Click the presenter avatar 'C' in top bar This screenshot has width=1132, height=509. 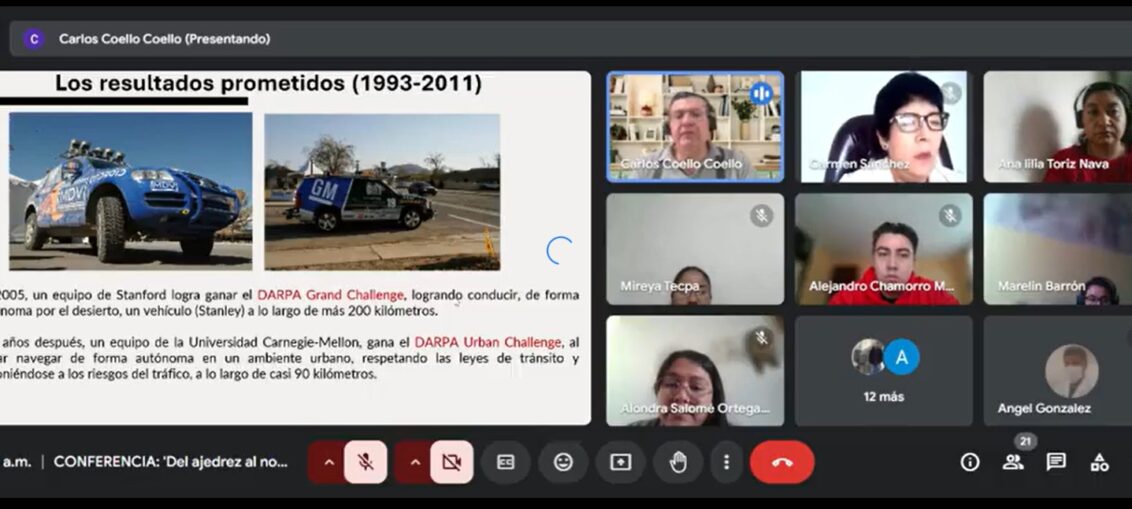[34, 39]
